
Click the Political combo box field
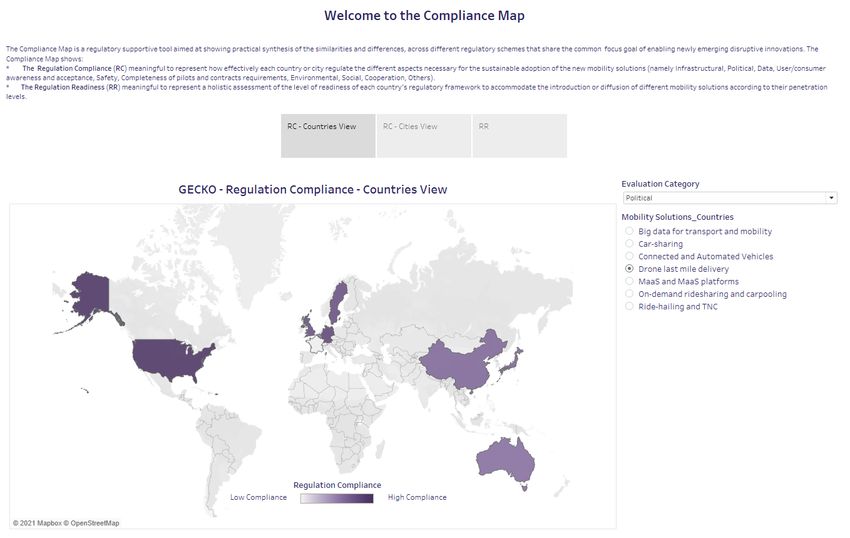tap(730, 198)
